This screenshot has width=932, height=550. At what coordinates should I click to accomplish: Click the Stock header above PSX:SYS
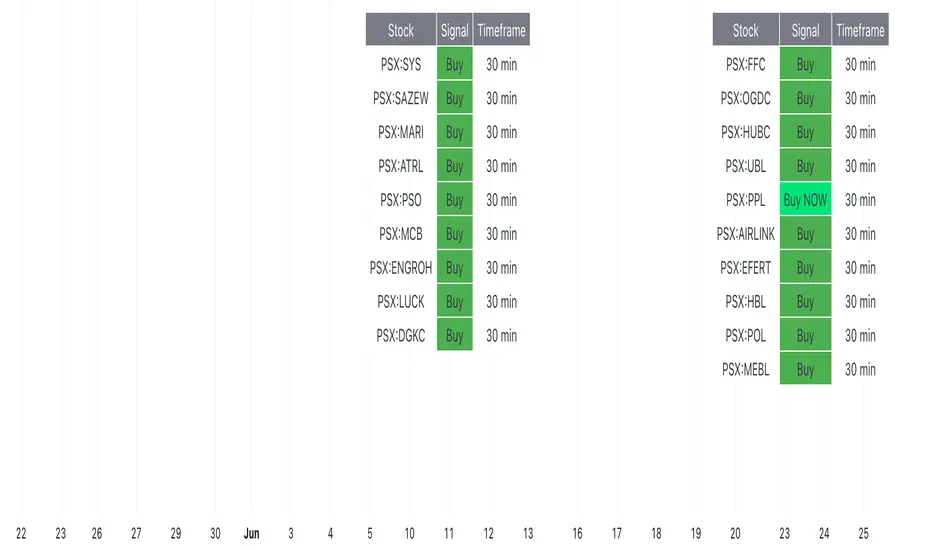[400, 31]
